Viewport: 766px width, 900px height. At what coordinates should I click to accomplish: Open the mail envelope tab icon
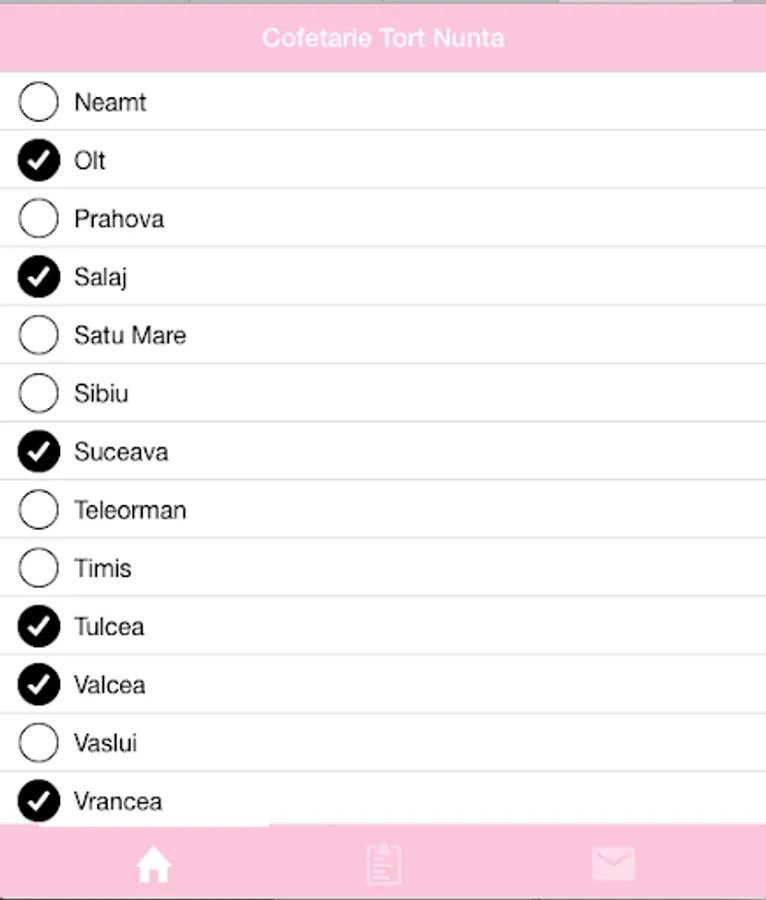[613, 863]
